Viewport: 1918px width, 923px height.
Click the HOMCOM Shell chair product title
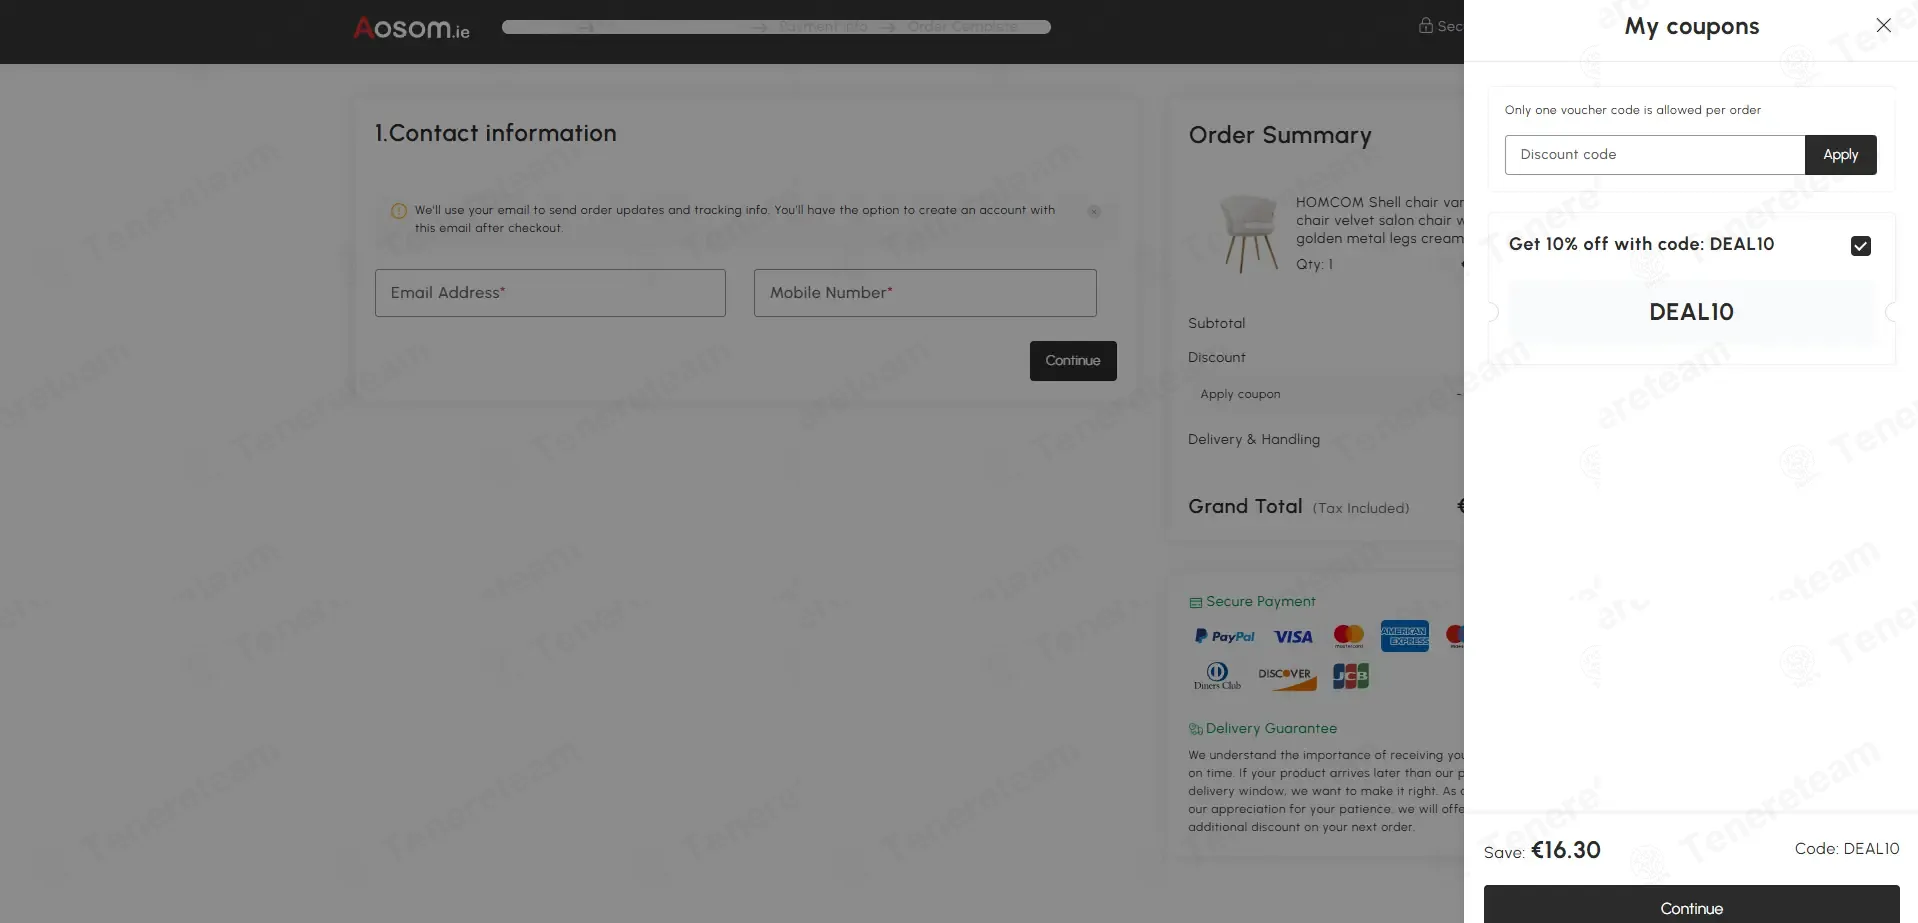pos(1379,220)
